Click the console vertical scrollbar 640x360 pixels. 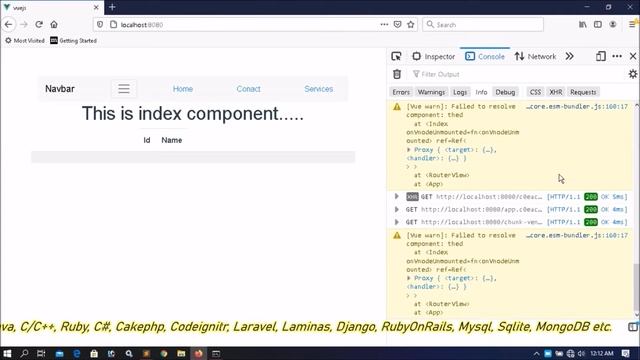[x=636, y=287]
